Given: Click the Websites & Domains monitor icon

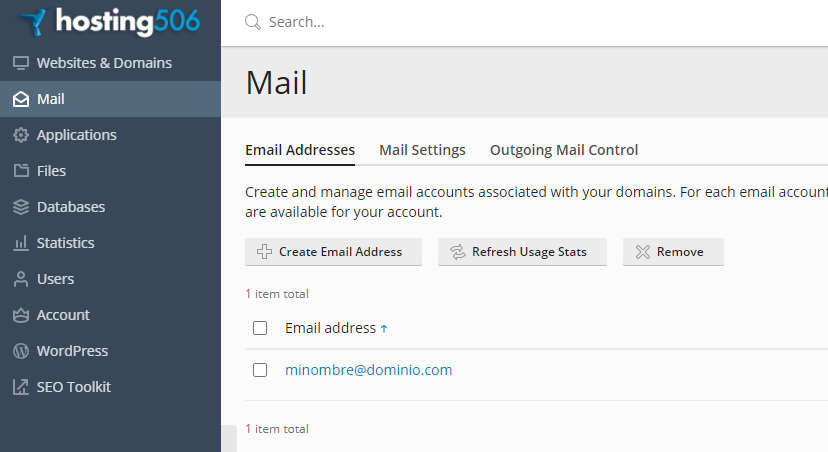Looking at the screenshot, I should point(20,63).
